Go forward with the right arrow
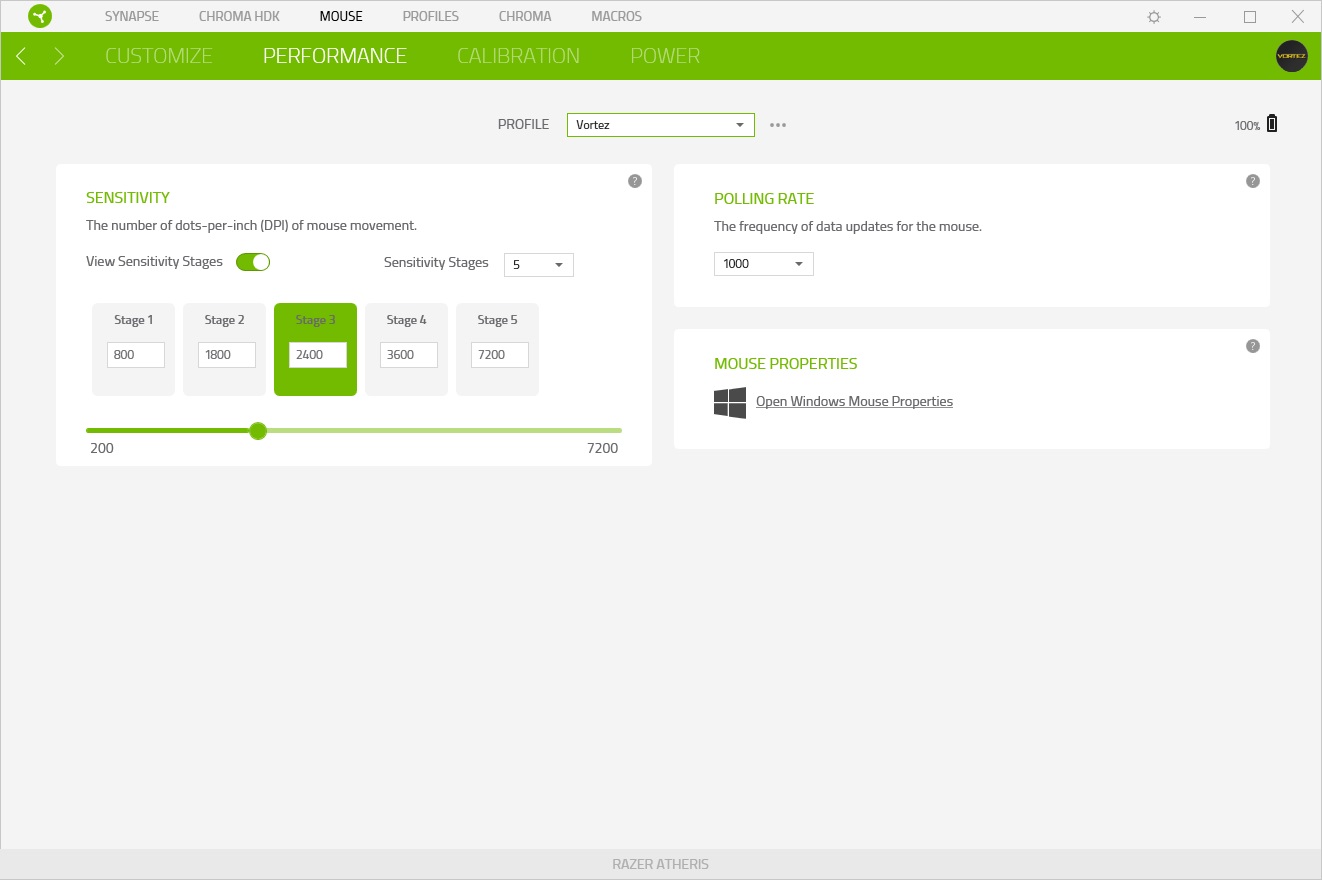The height and width of the screenshot is (880, 1322). pyautogui.click(x=59, y=56)
